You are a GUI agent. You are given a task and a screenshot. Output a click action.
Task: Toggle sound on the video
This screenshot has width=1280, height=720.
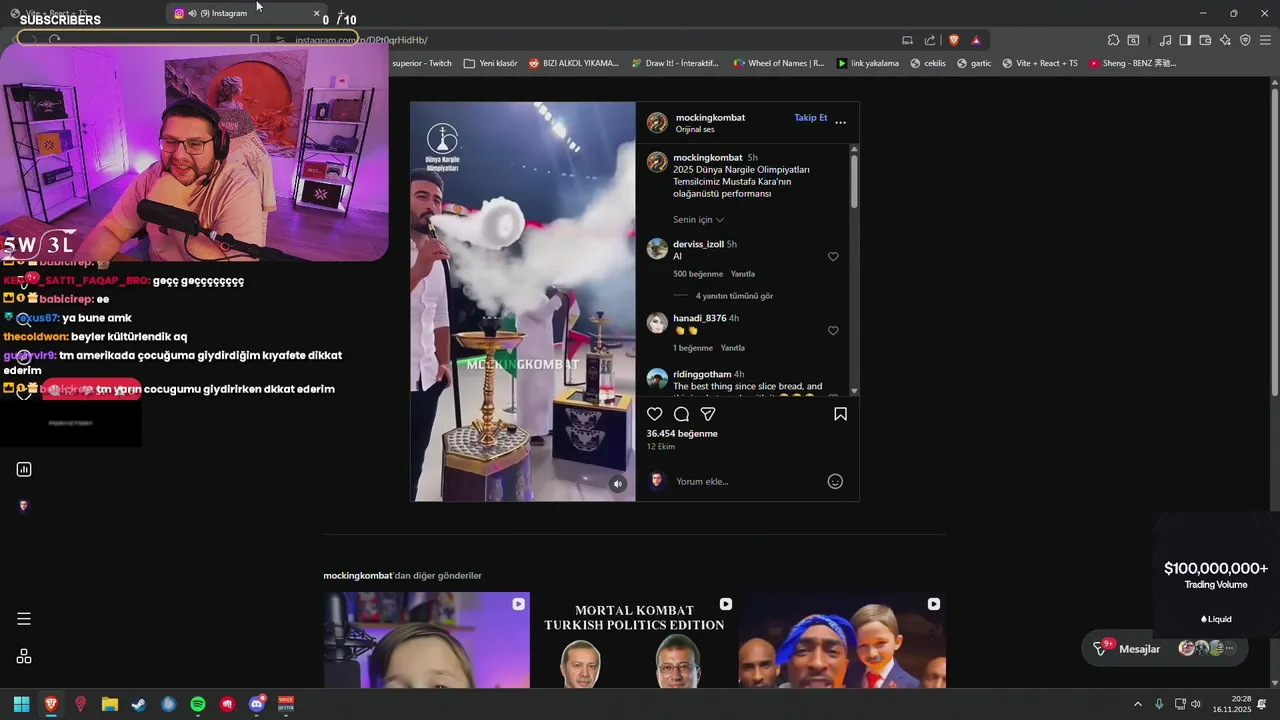(618, 484)
